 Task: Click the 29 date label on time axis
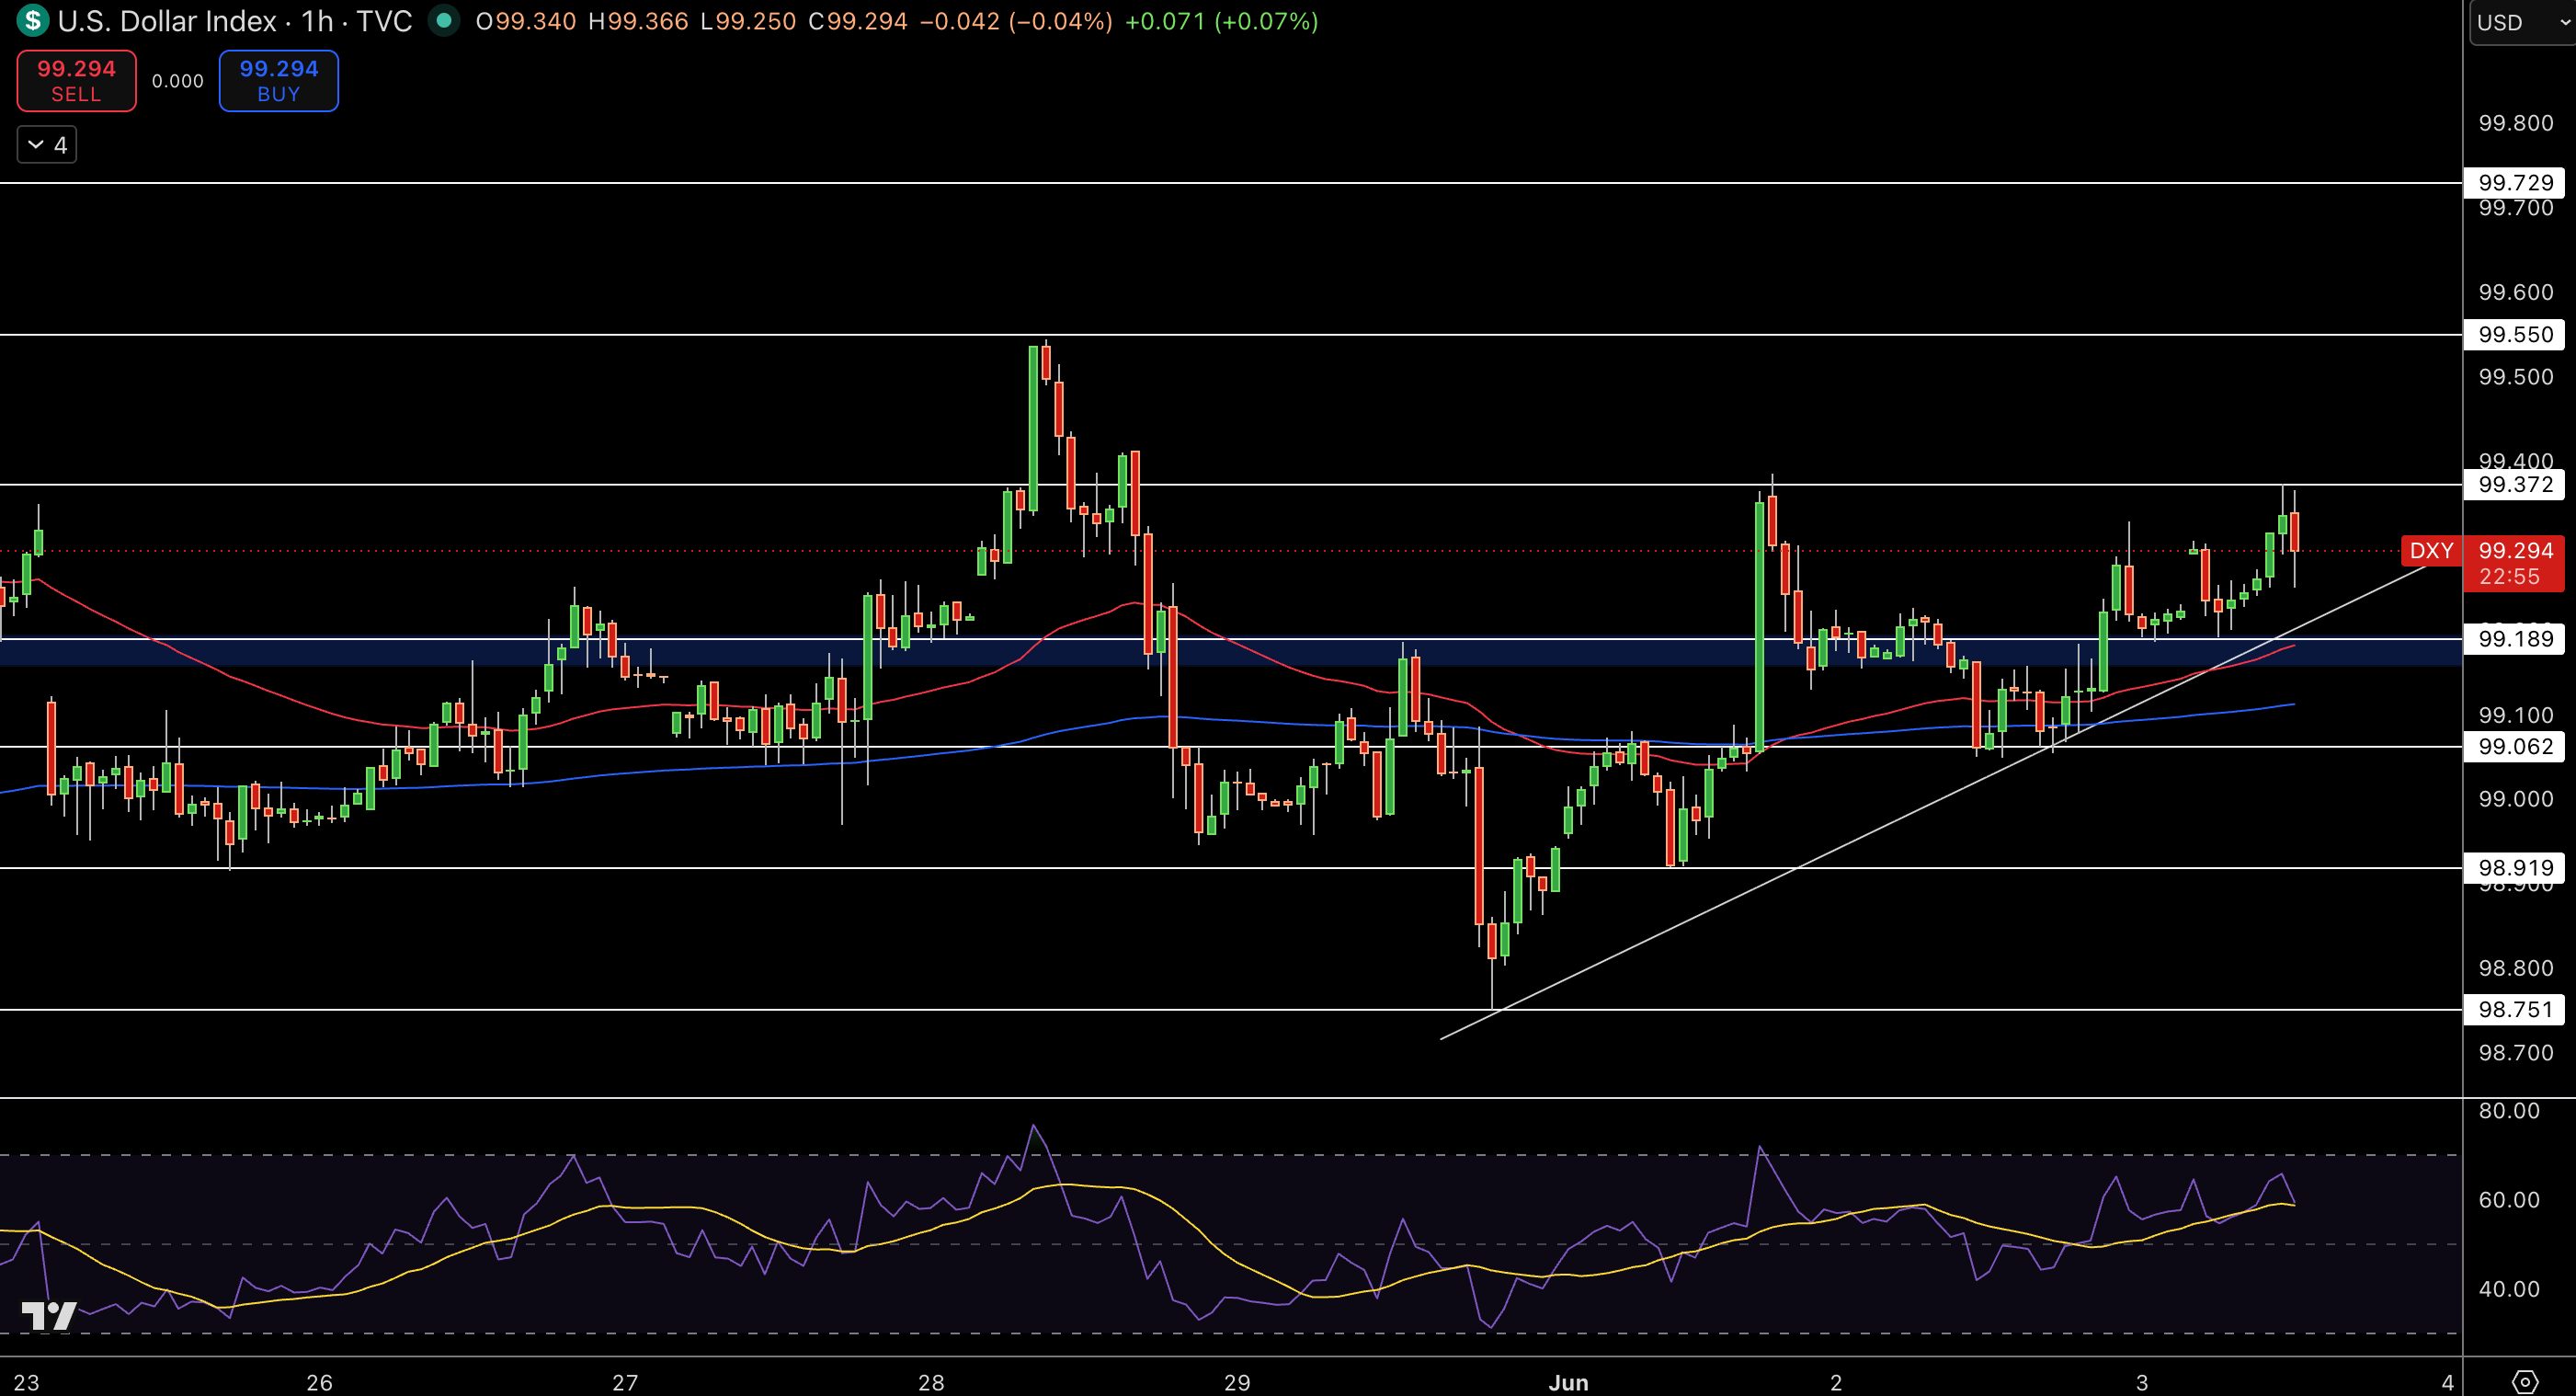pos(1237,1382)
